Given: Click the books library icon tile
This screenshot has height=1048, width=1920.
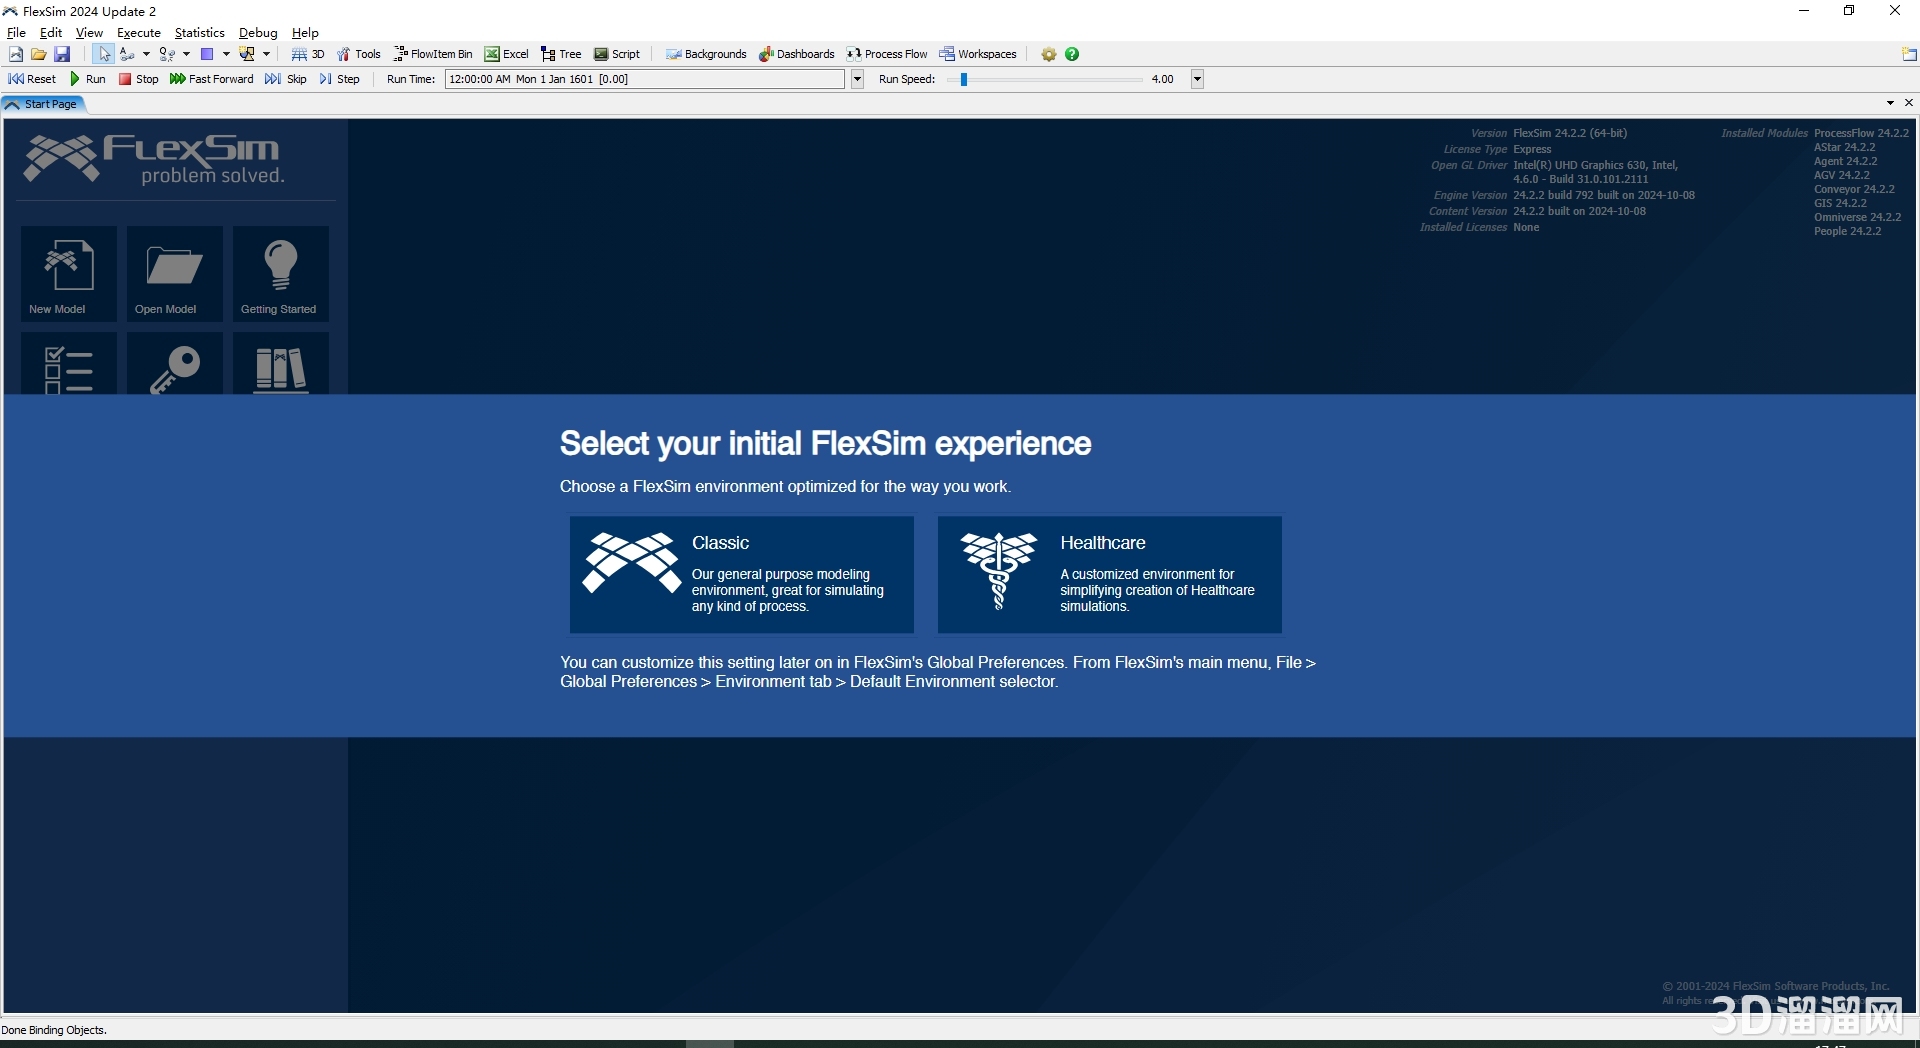Looking at the screenshot, I should [x=280, y=366].
